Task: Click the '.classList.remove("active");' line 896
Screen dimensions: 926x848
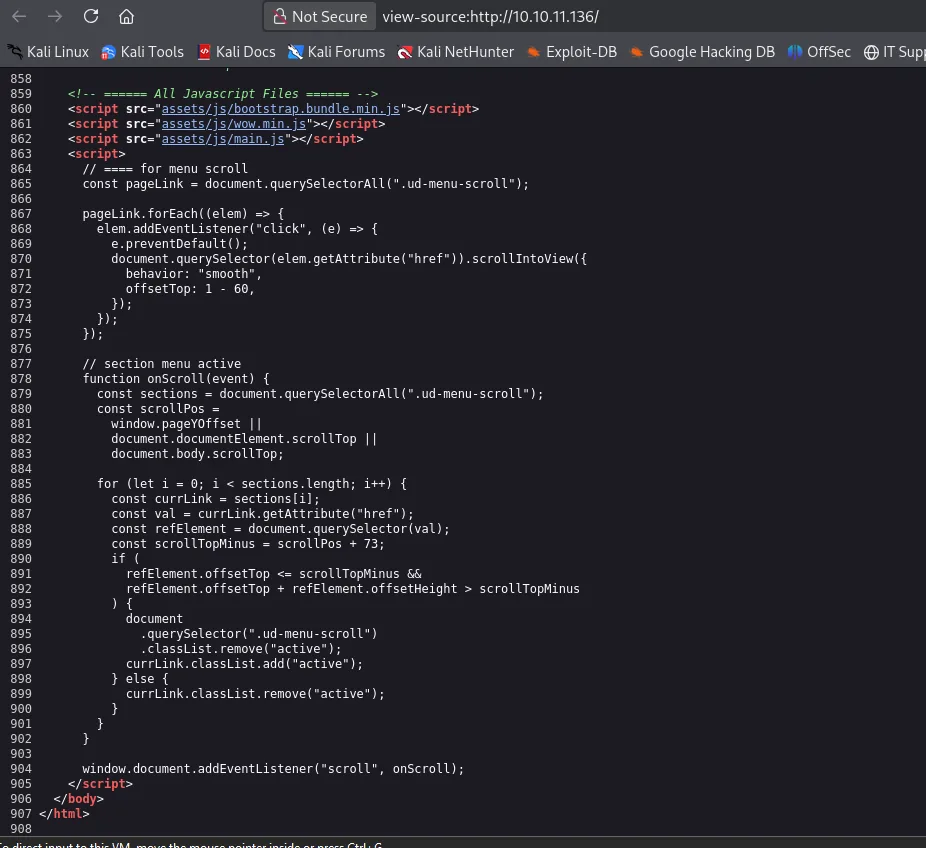Action: 241,648
